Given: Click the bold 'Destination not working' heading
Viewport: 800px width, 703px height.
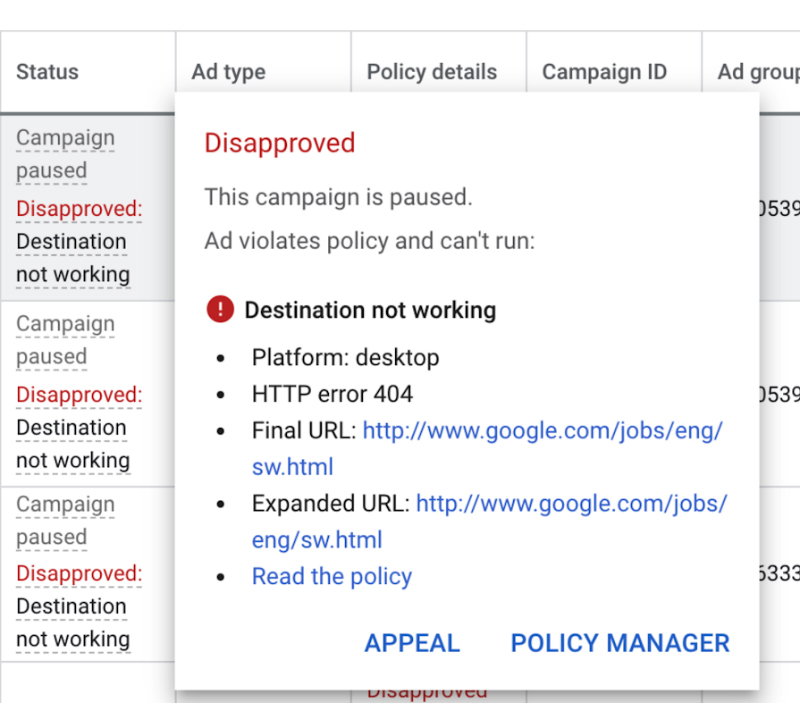Looking at the screenshot, I should (x=370, y=310).
